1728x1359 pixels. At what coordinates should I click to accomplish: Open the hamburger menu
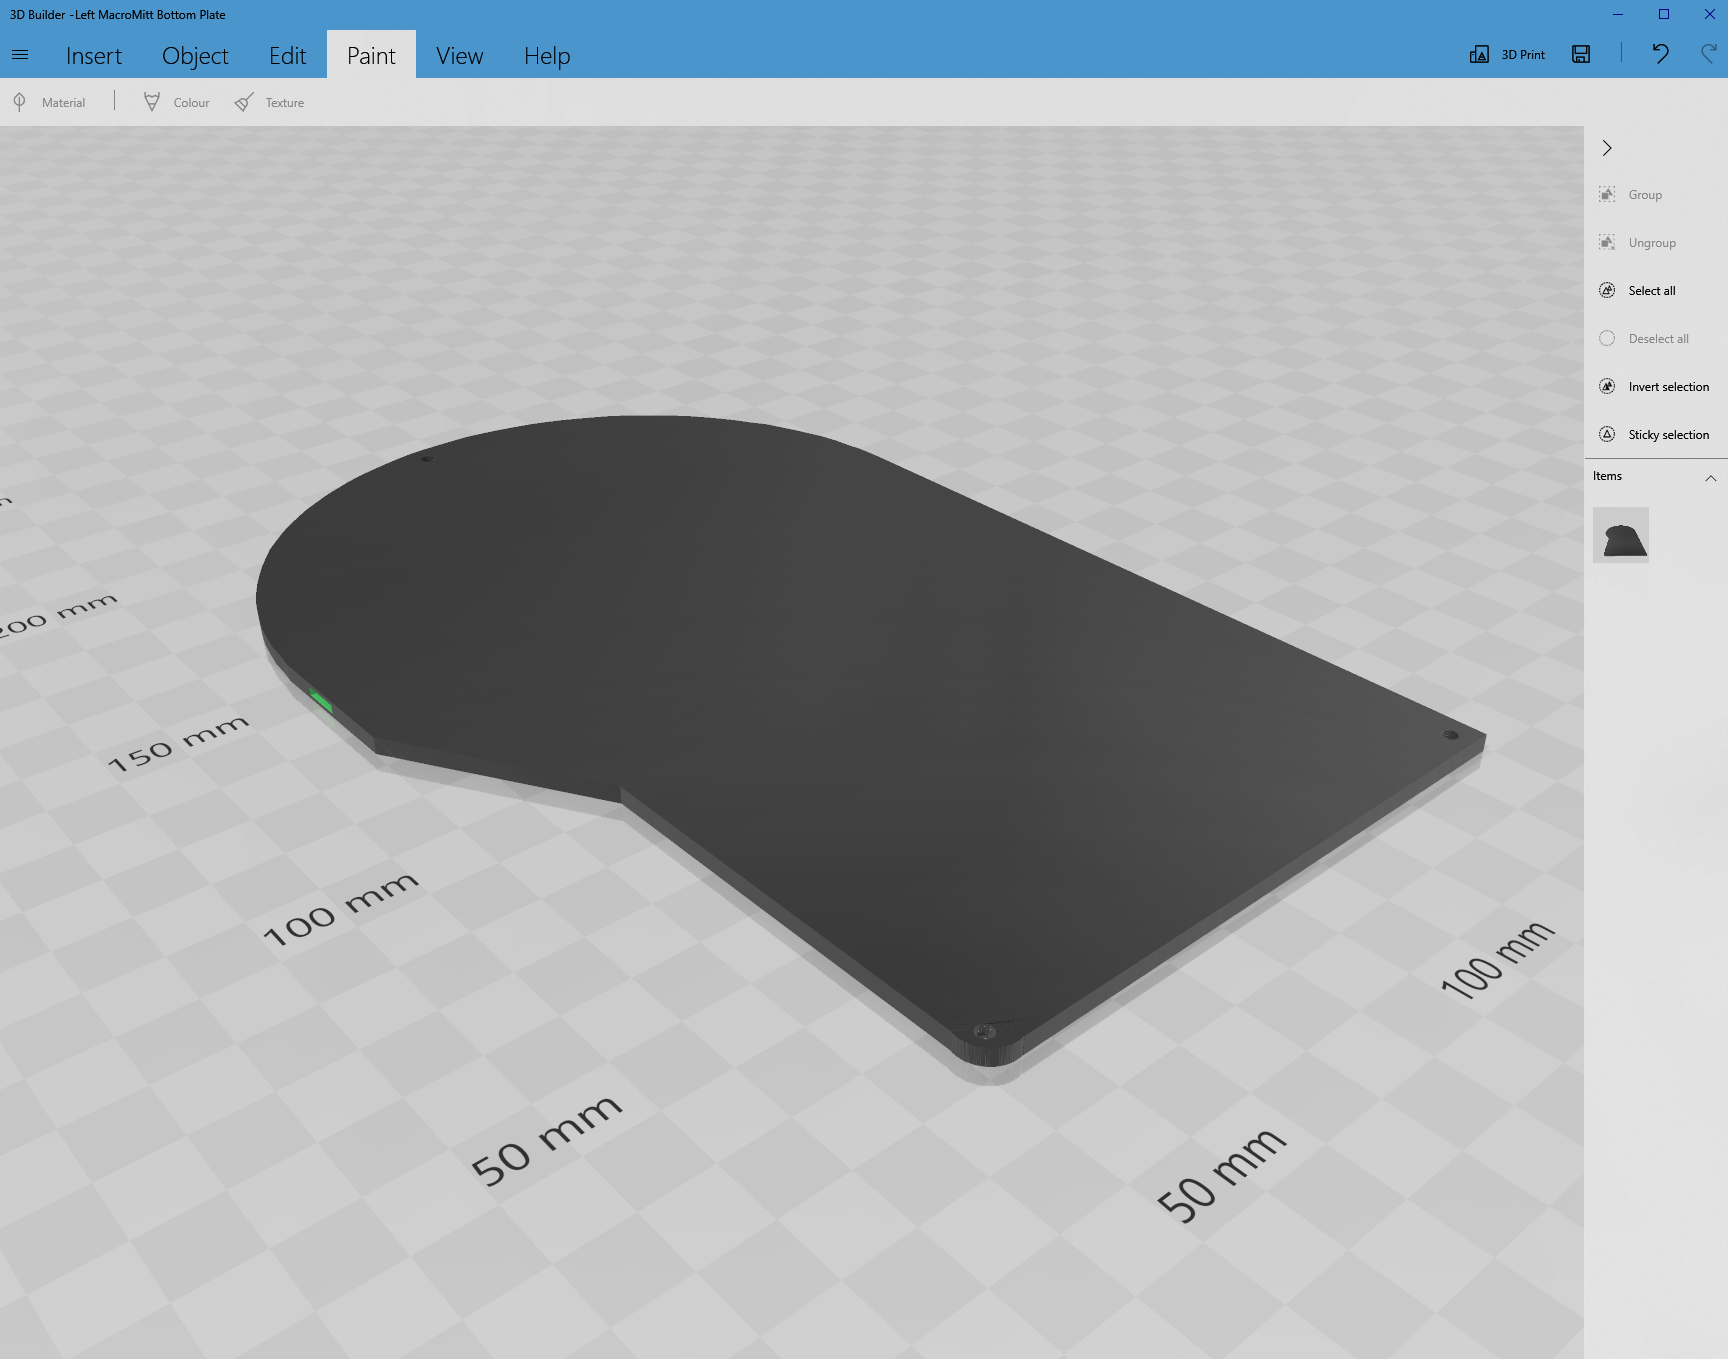pos(20,55)
